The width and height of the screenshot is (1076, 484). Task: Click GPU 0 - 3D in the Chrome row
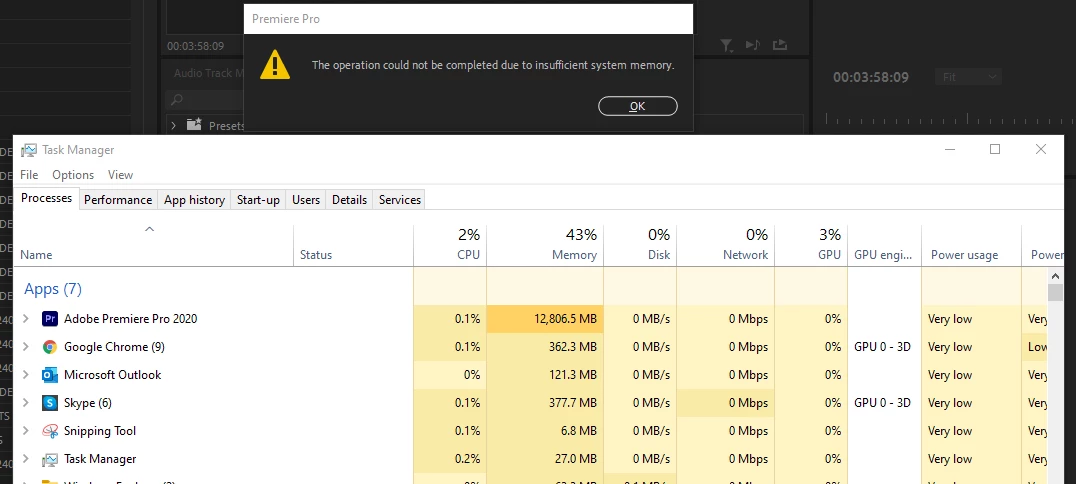point(882,347)
